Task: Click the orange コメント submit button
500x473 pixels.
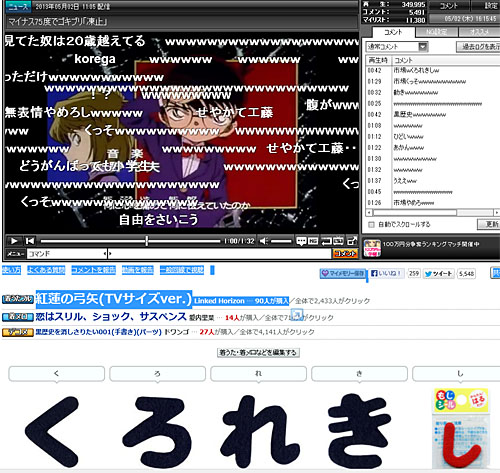Action: [345, 254]
